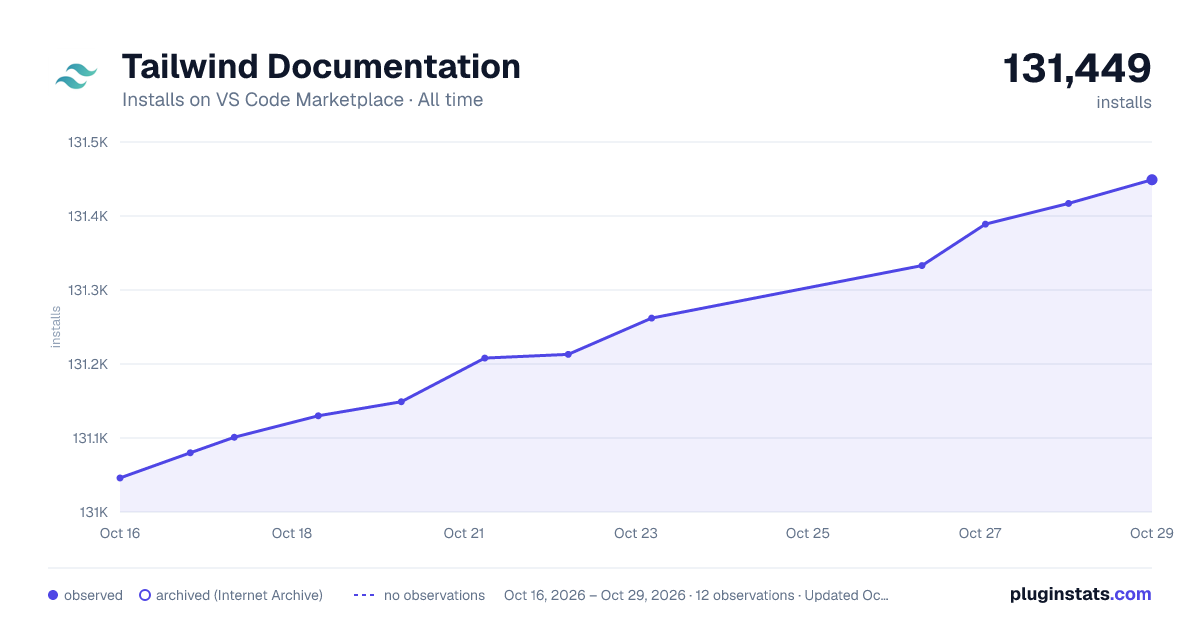Click the Oct 18 x-axis label
The image size is (1200, 630).
coord(292,533)
